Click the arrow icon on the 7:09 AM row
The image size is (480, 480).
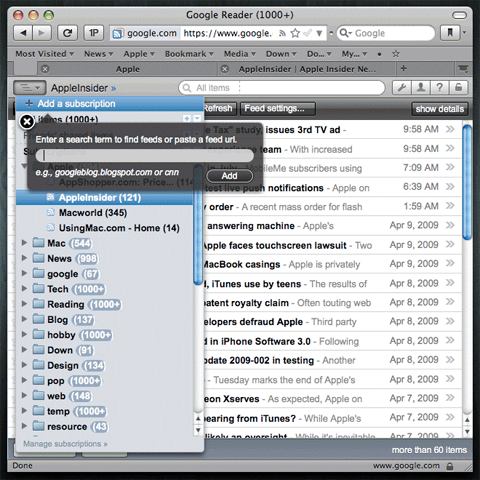450,167
